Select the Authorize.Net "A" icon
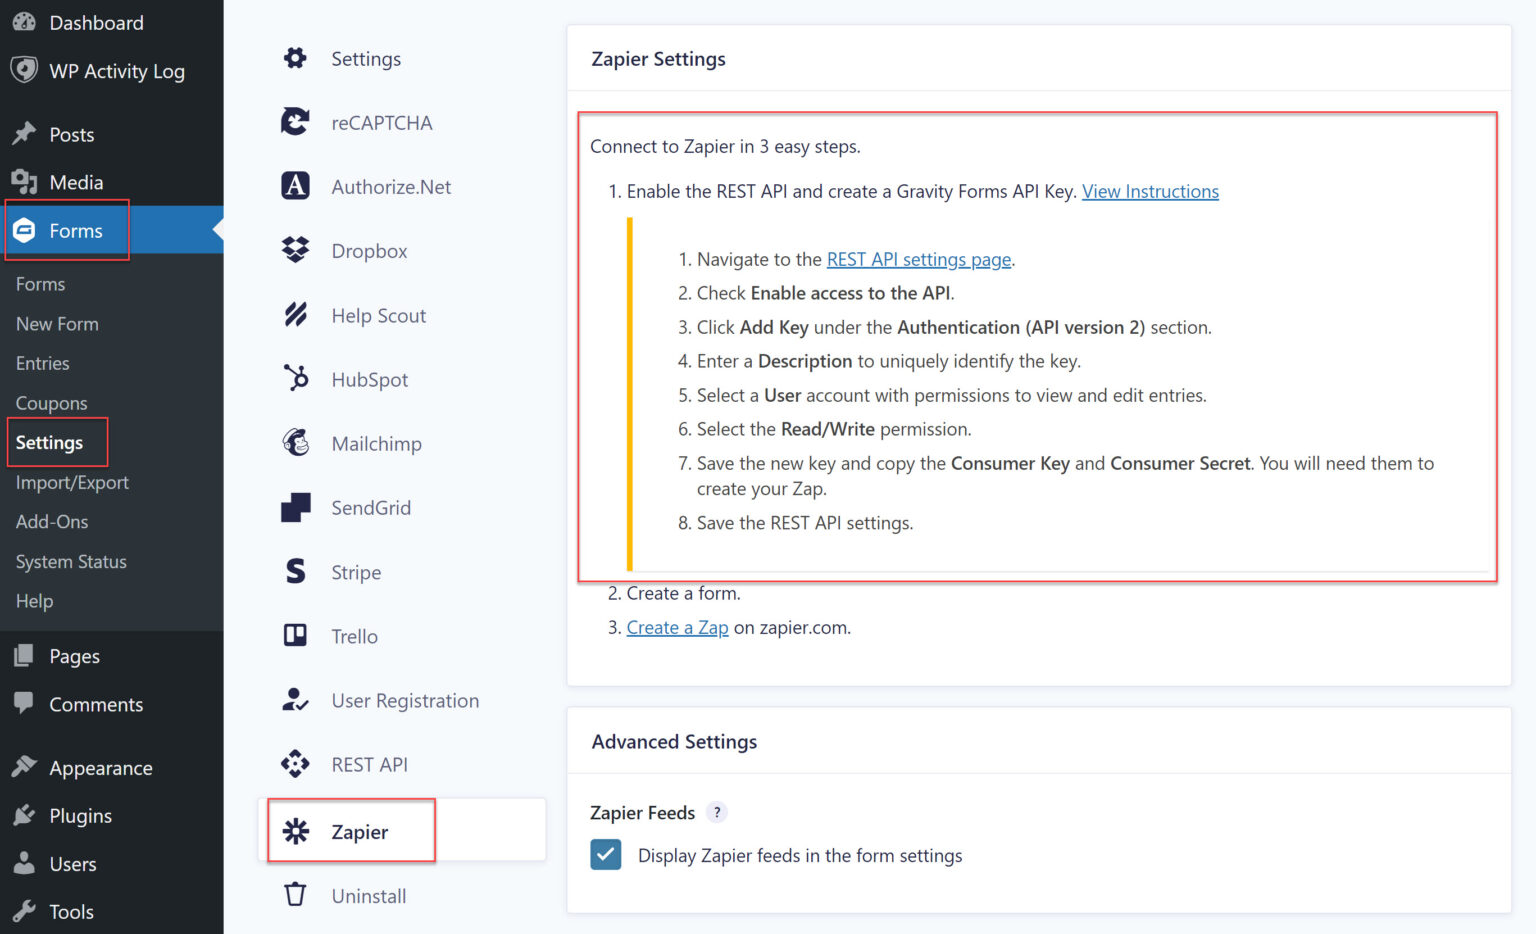 (x=295, y=186)
